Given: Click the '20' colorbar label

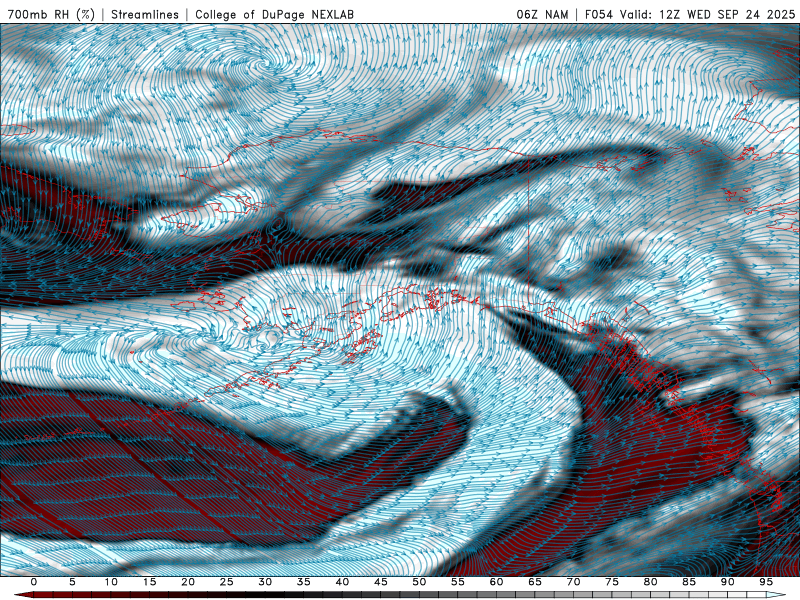Looking at the screenshot, I should 188,582.
